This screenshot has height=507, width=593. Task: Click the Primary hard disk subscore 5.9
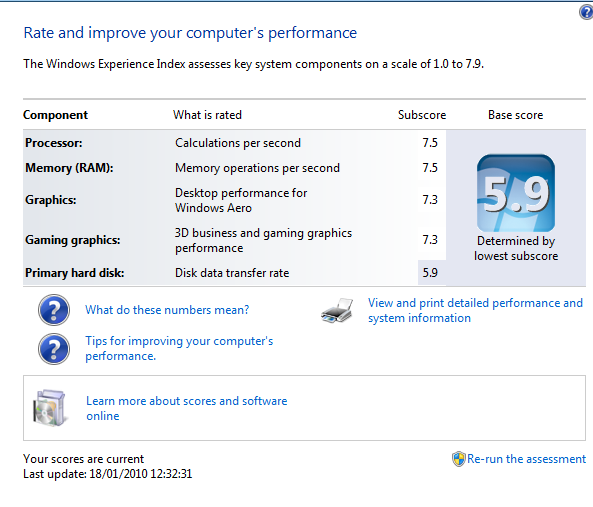430,273
